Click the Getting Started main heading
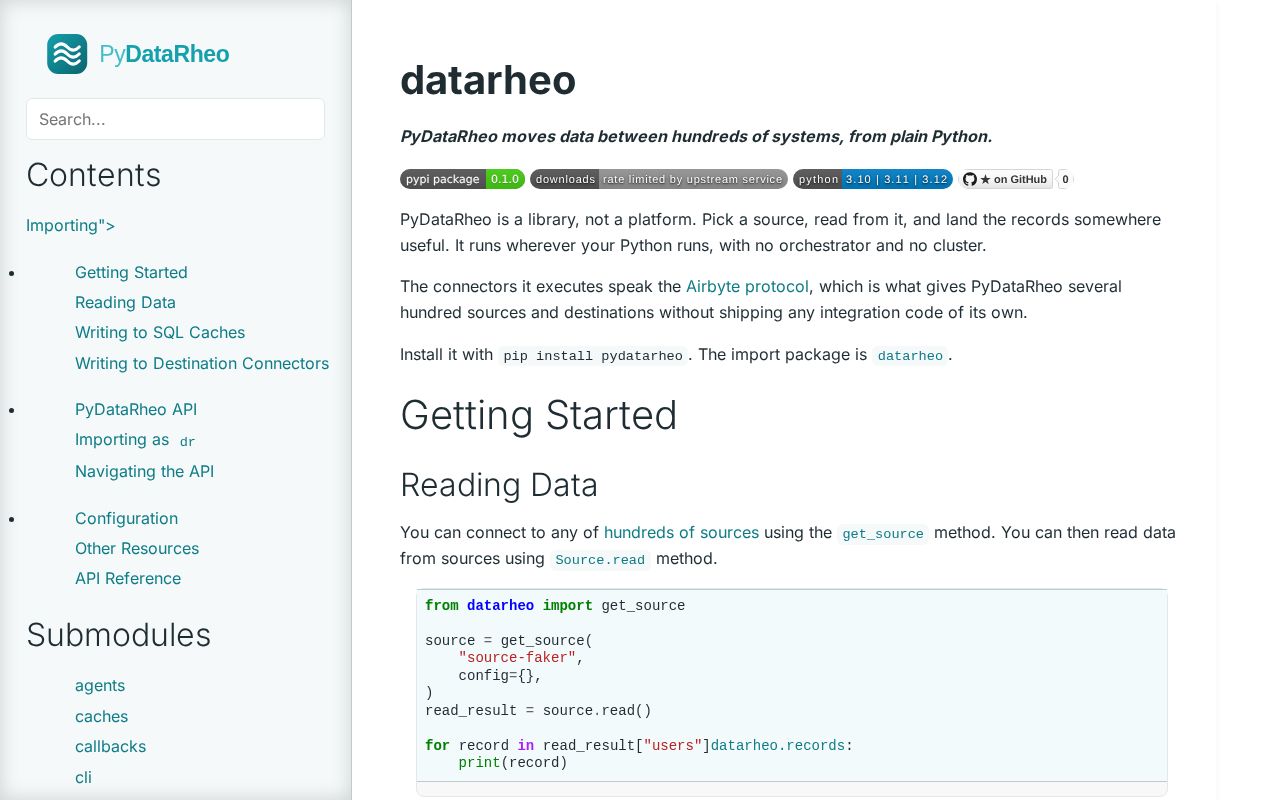The height and width of the screenshot is (800, 1280). pos(539,415)
